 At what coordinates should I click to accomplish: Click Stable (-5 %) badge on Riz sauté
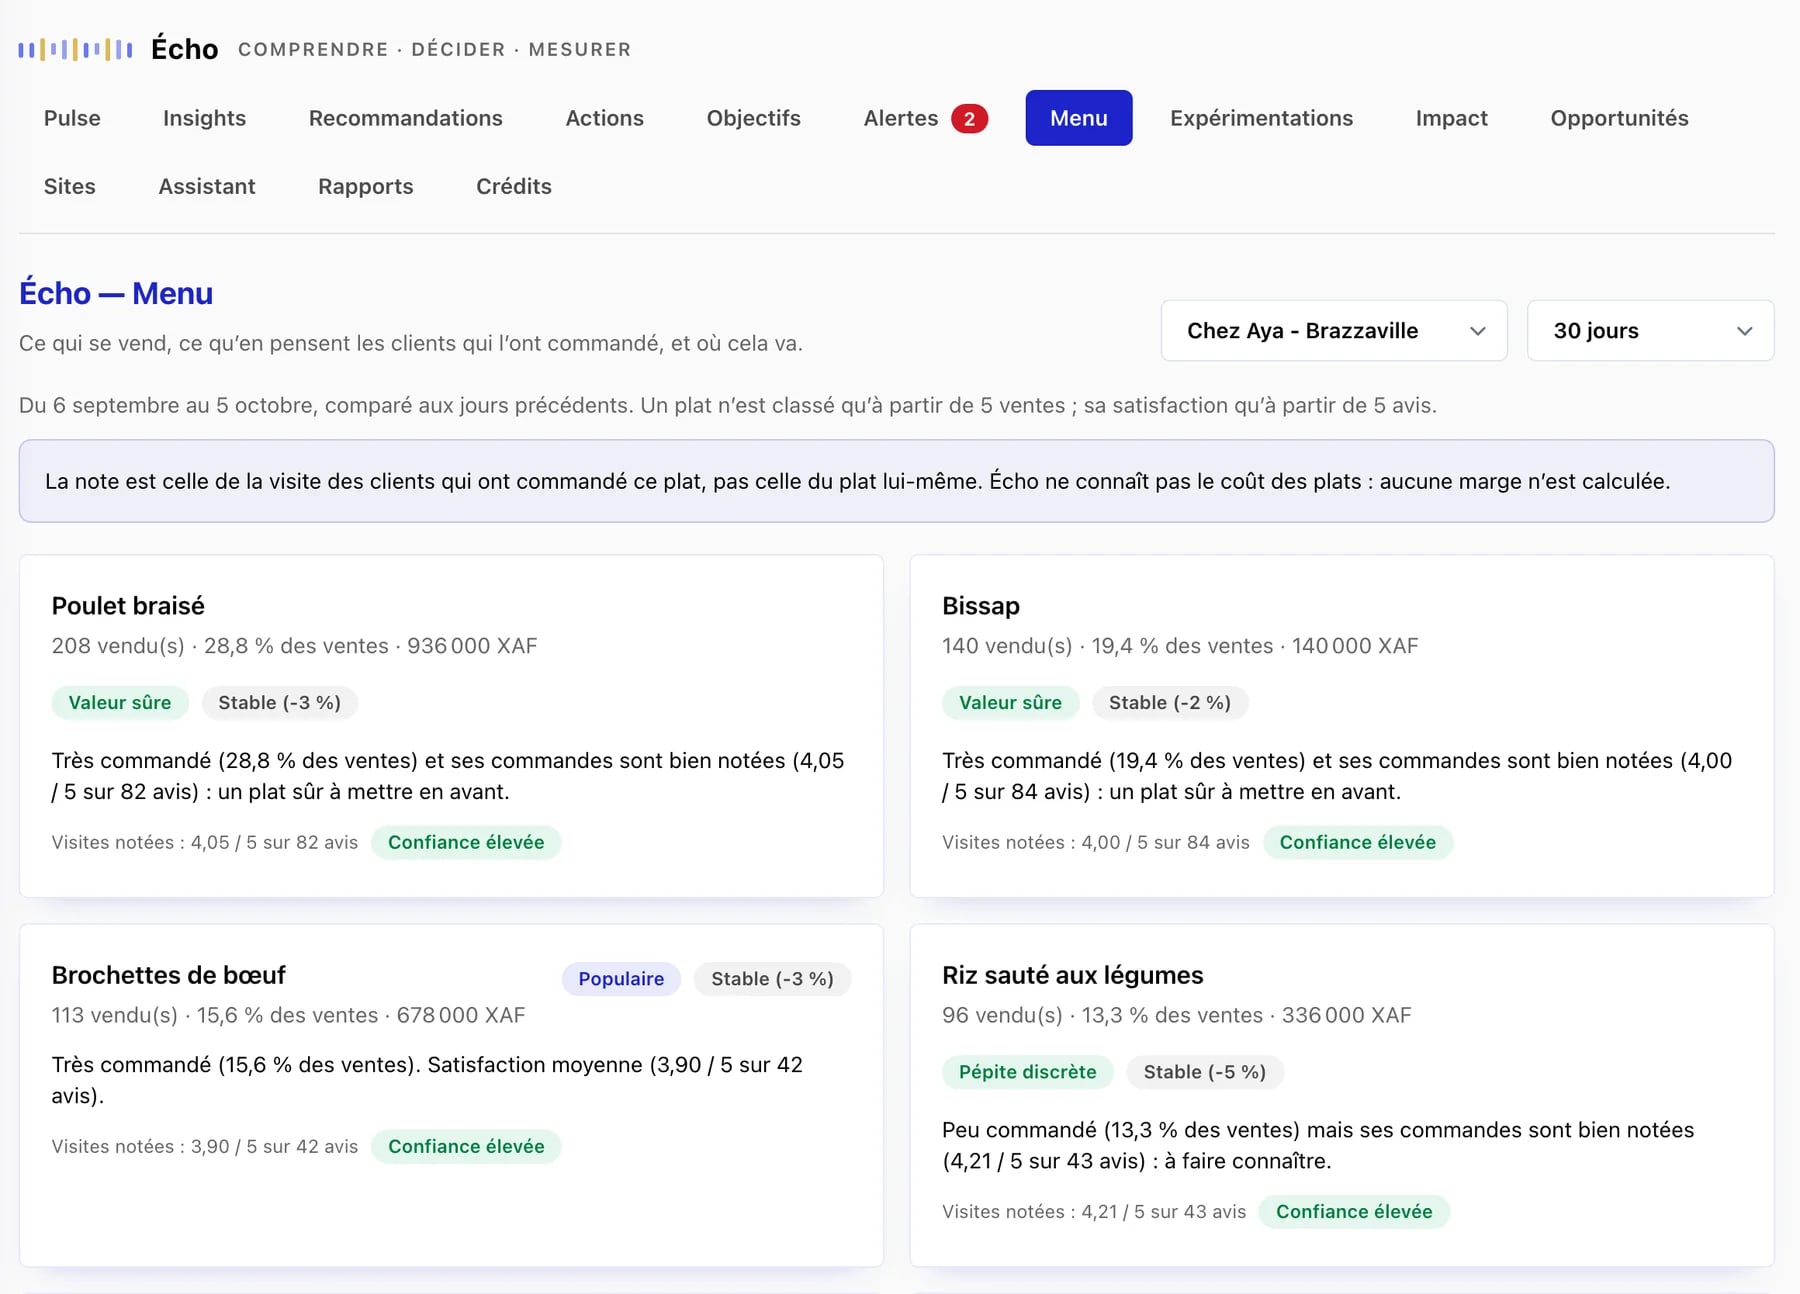coord(1204,1072)
